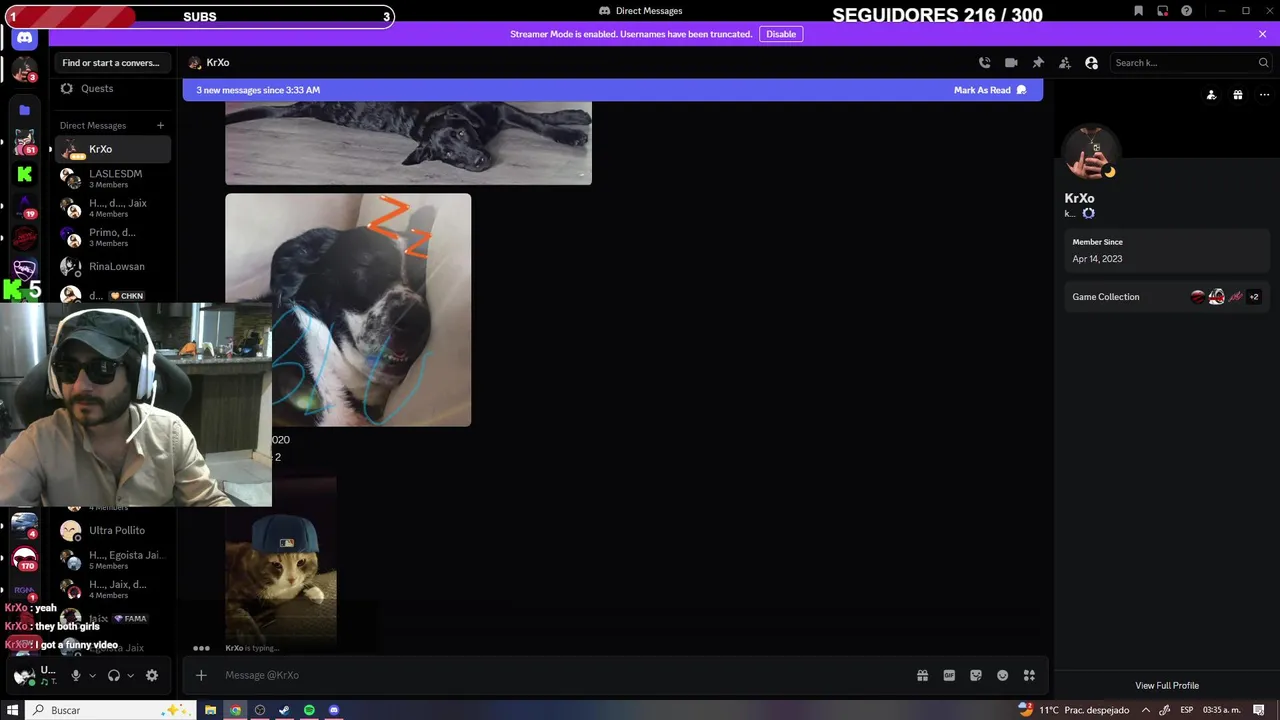The width and height of the screenshot is (1280, 720).
Task: Toggle headphone deafen
Action: tap(114, 676)
